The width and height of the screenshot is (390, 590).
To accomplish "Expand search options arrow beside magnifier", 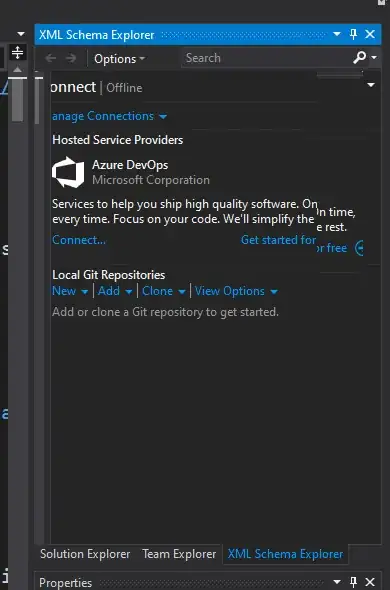I will [374, 58].
